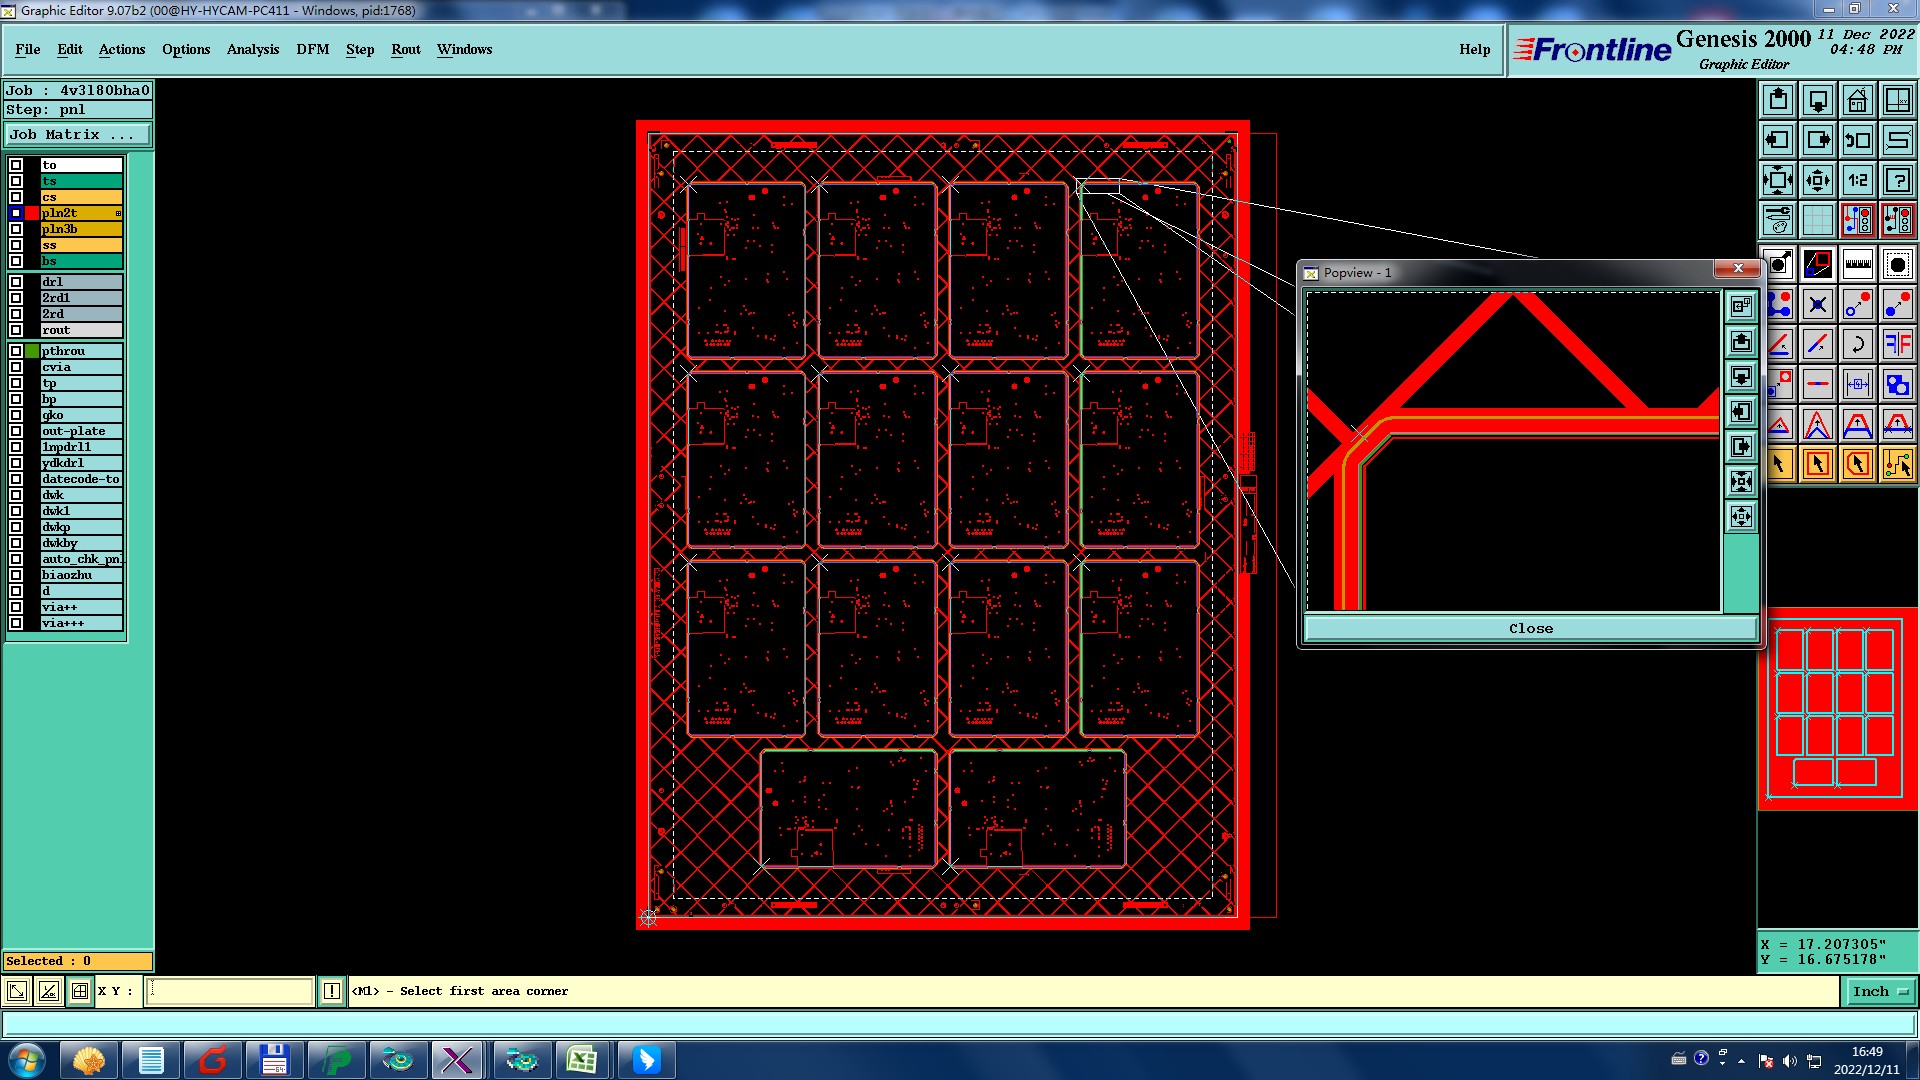Select the mirror feature tool icon
The image size is (1920, 1080).
1897,345
